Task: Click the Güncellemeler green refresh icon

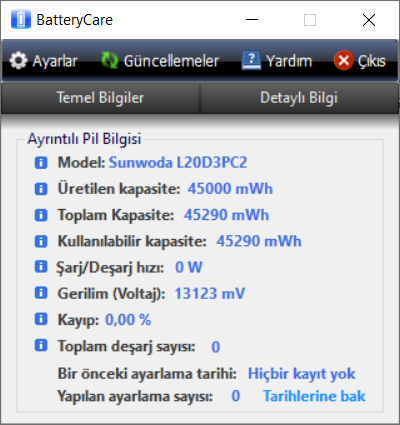Action: [110, 60]
